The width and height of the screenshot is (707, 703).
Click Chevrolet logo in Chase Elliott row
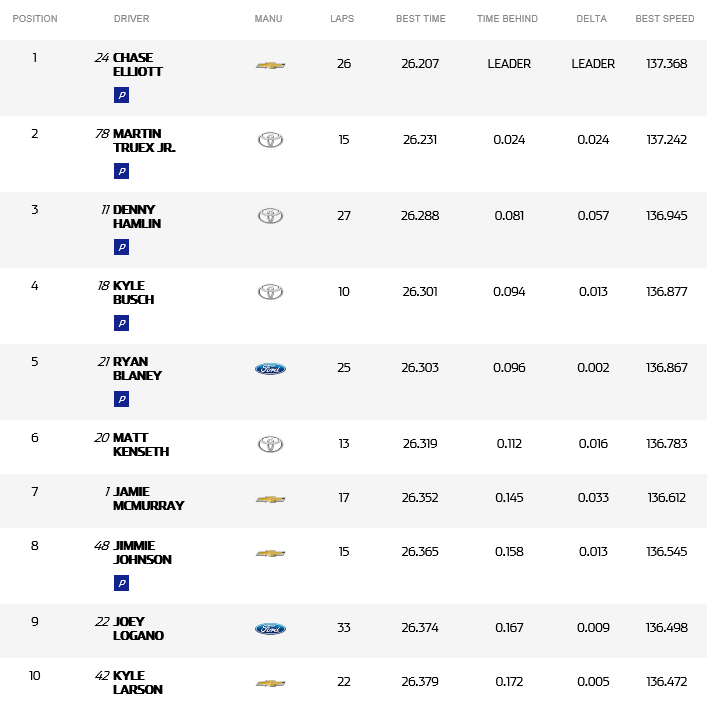270,65
